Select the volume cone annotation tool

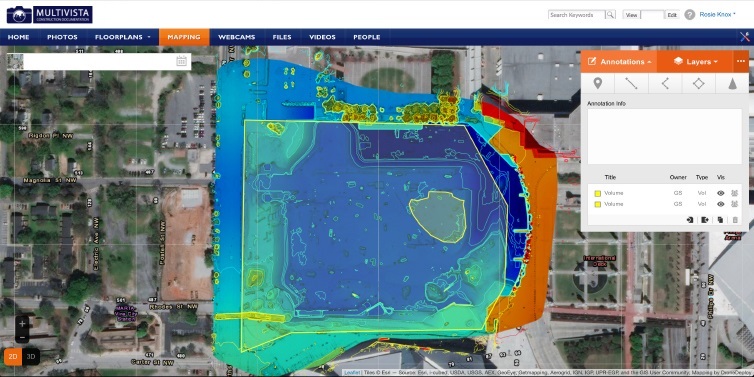point(732,83)
